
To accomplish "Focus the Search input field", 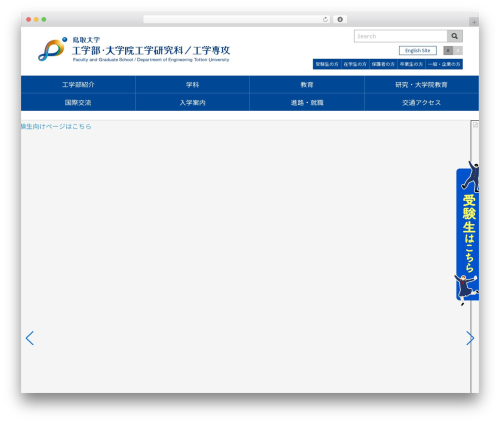I will [401, 36].
